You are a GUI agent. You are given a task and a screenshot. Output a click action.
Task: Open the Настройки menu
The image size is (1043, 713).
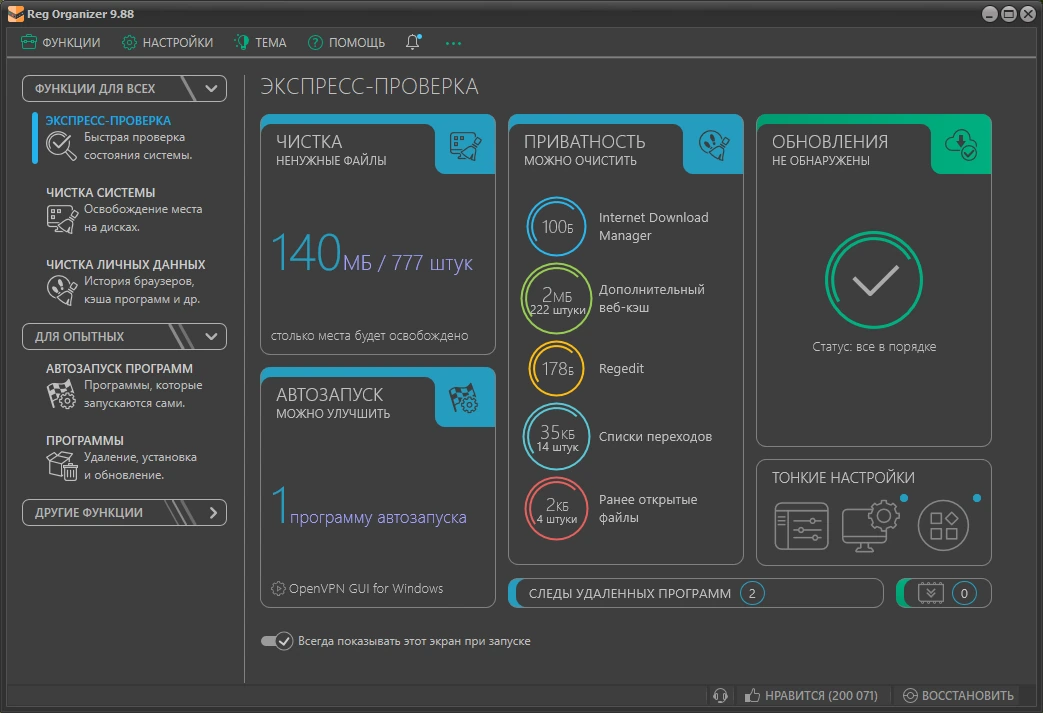(168, 43)
